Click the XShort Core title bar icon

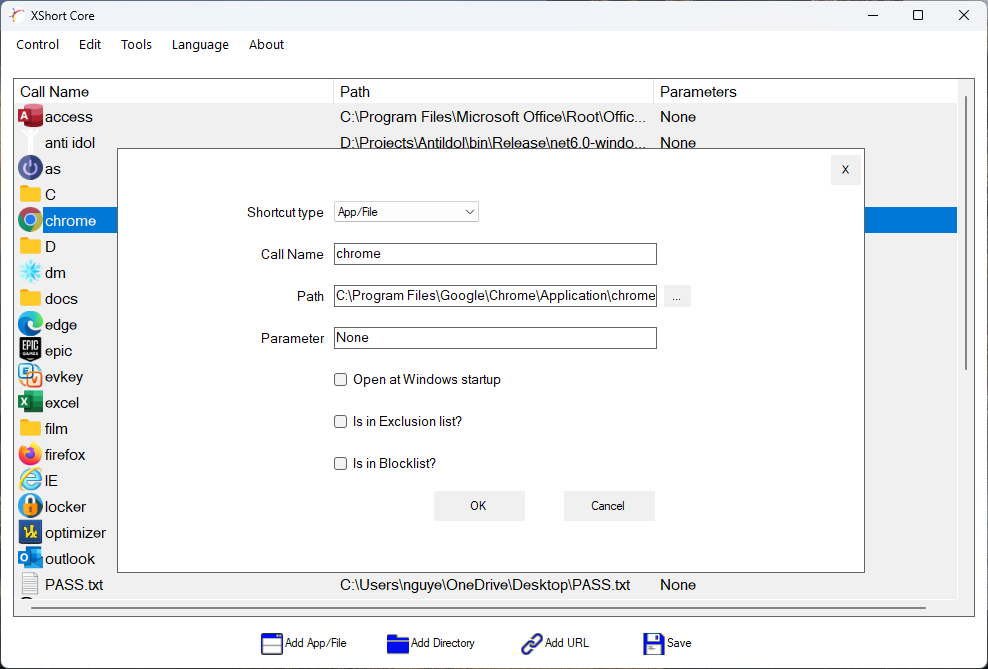[x=17, y=15]
